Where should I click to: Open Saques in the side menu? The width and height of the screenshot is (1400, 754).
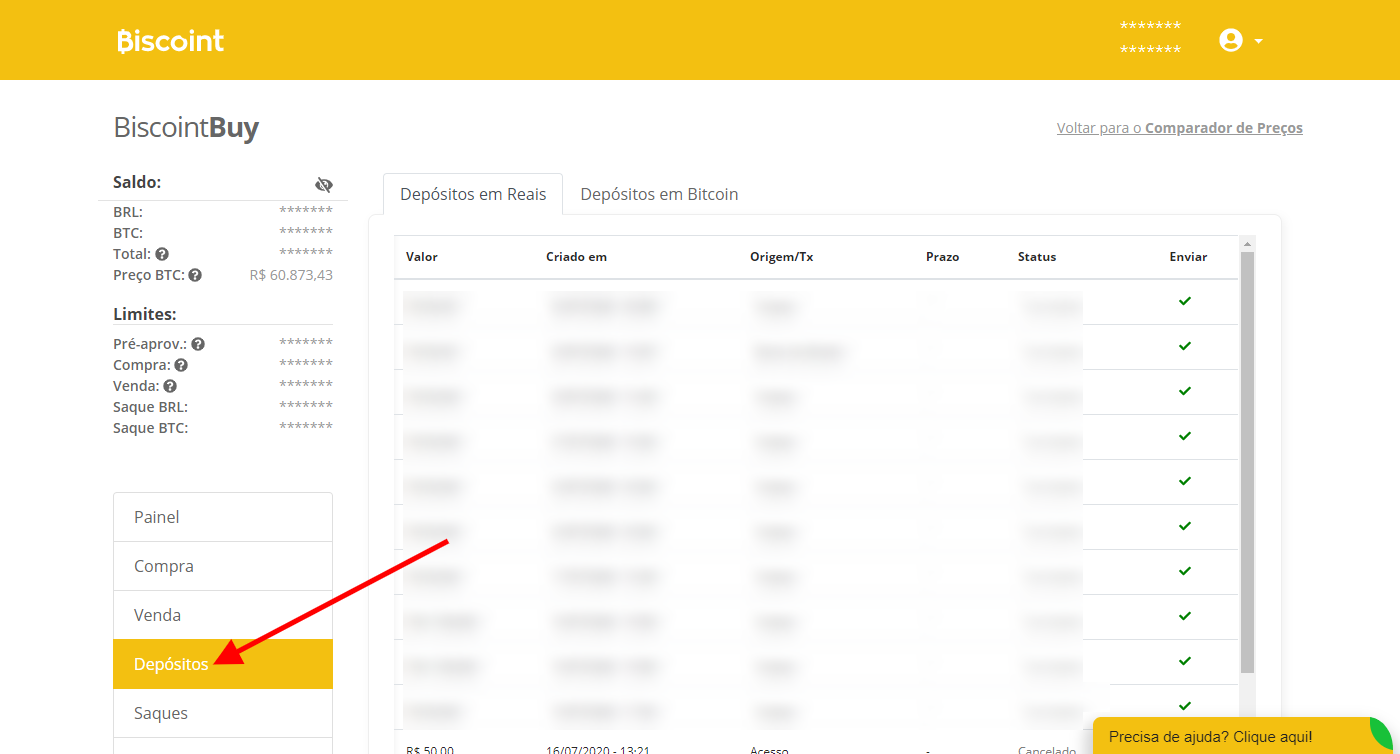point(223,713)
